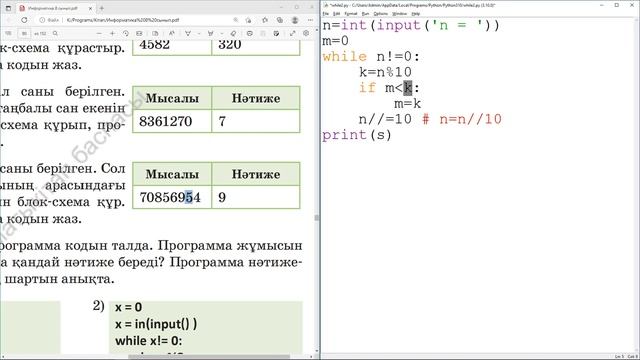Open a new browser tab

[102, 8]
